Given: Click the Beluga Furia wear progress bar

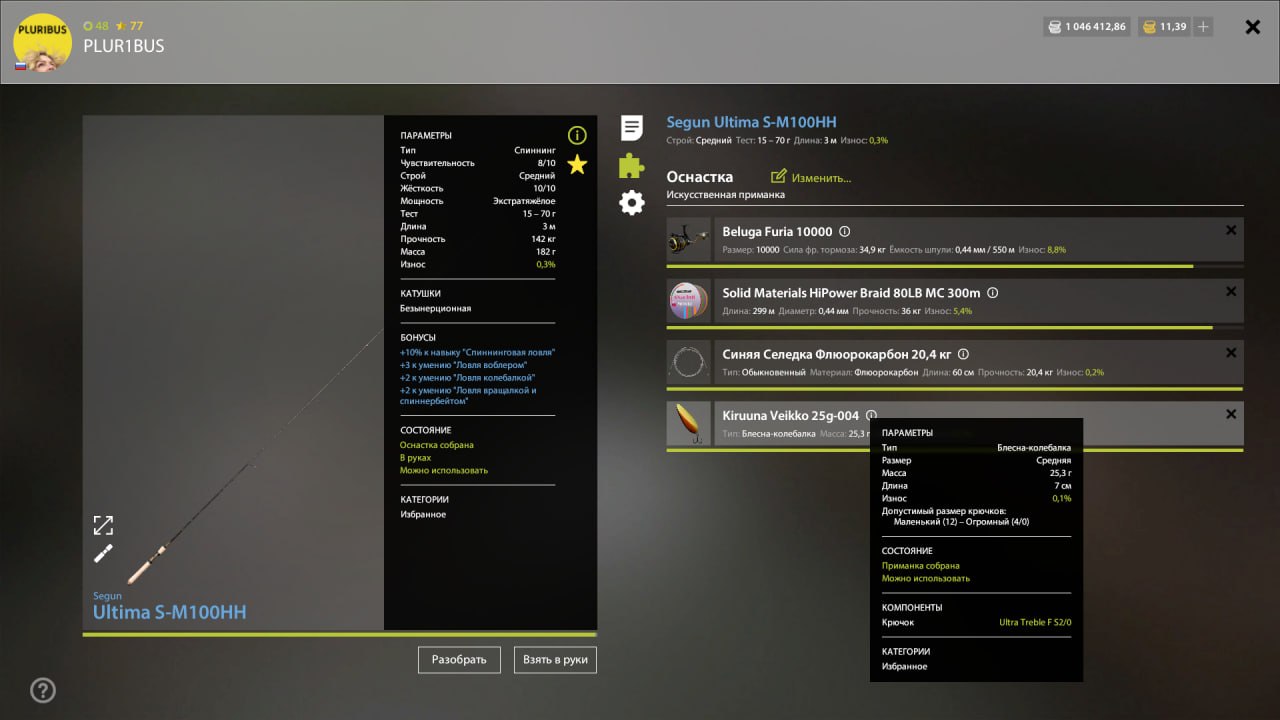Looking at the screenshot, I should tap(955, 266).
